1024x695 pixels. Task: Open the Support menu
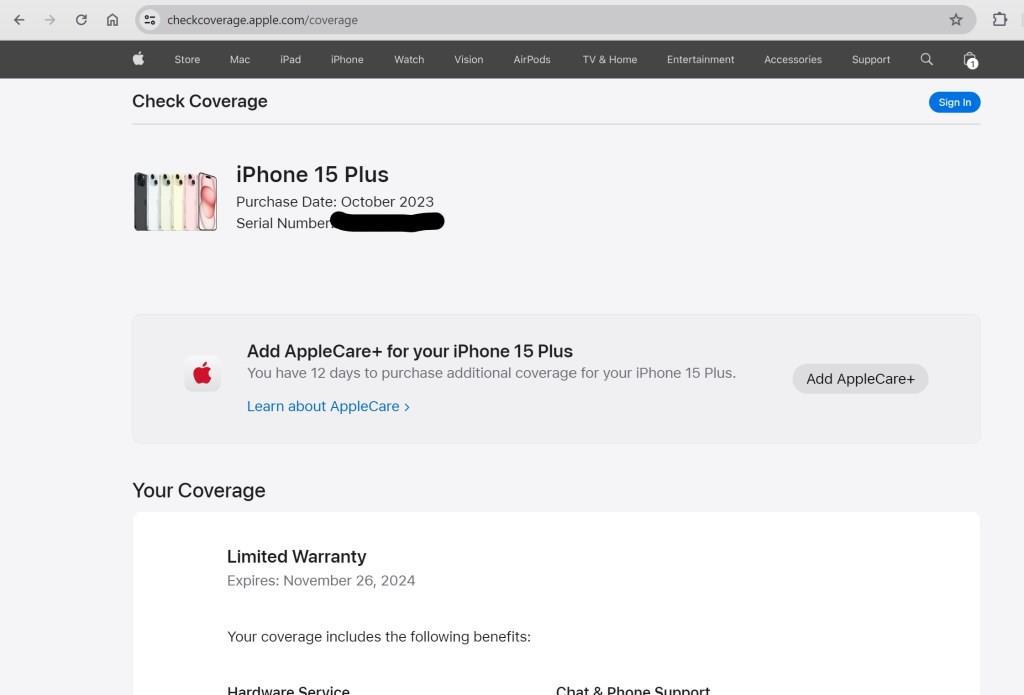pyautogui.click(x=871, y=59)
